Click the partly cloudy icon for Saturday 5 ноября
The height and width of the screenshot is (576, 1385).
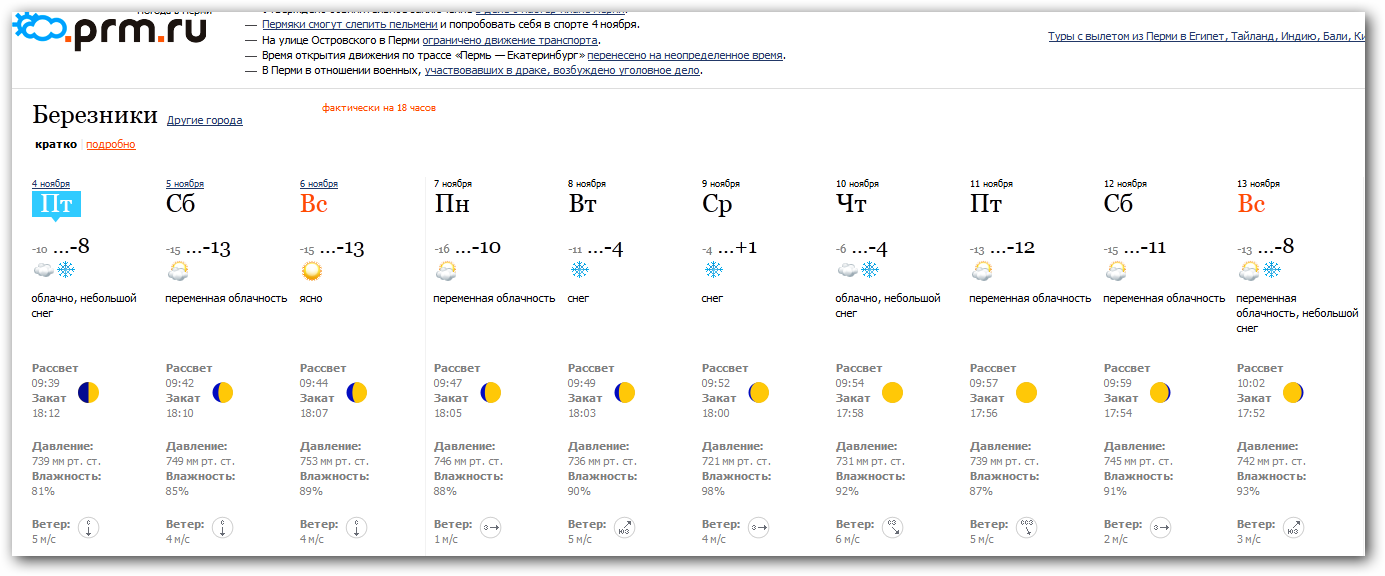179,270
